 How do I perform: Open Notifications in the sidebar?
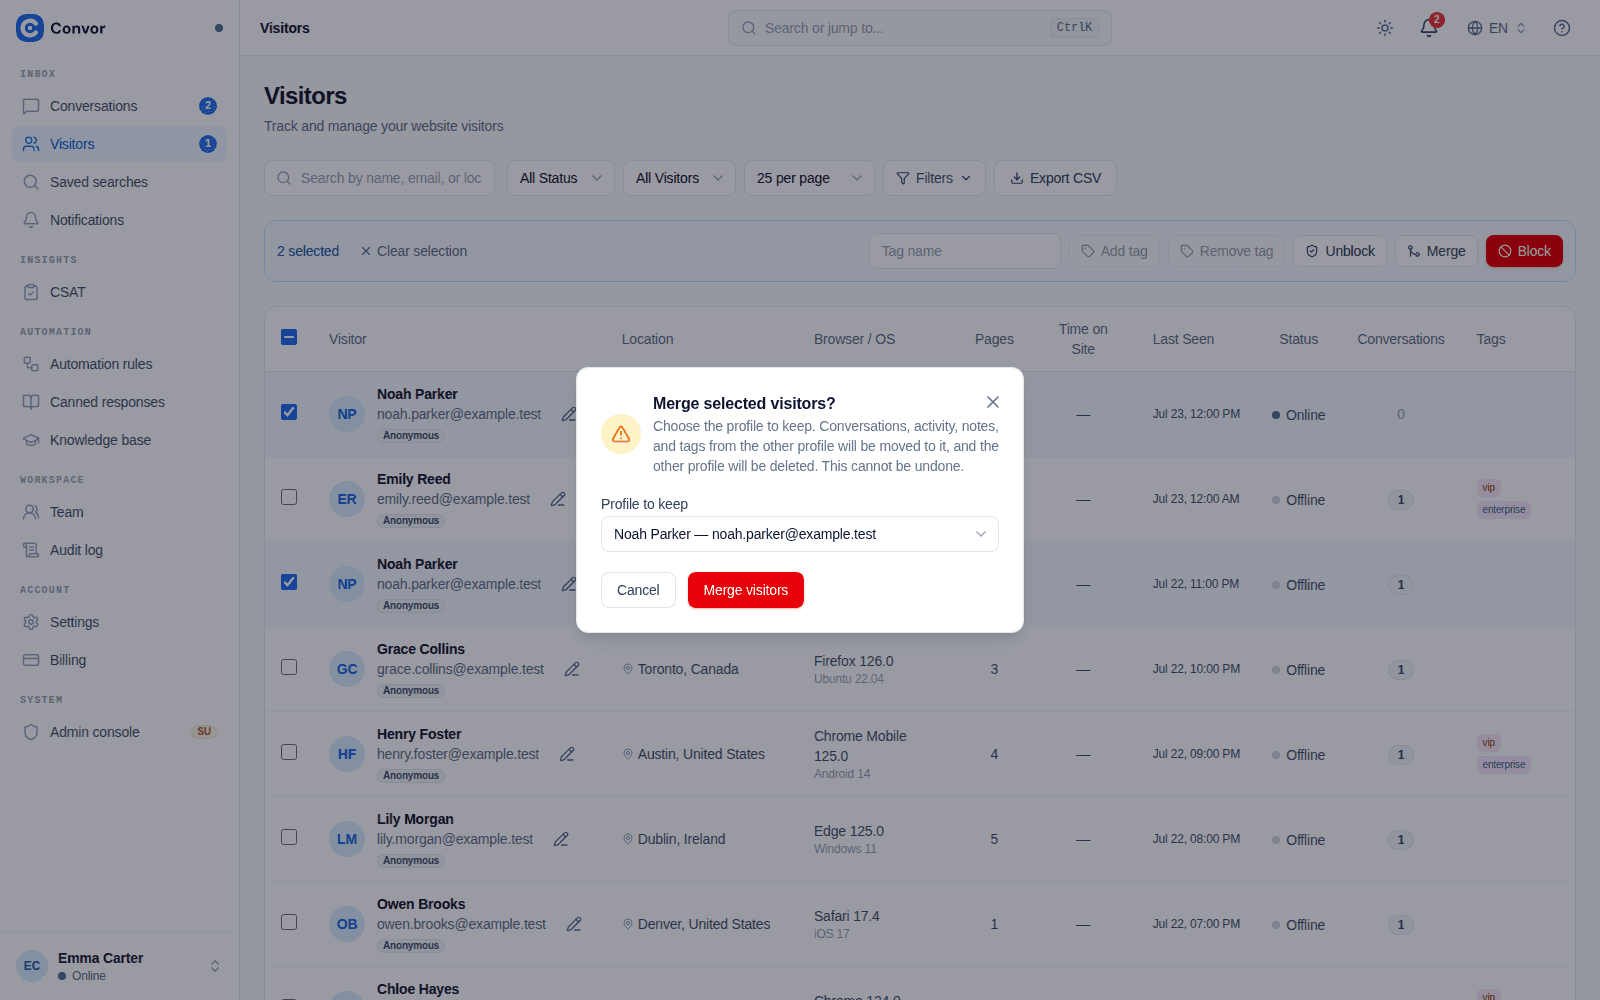click(x=120, y=220)
